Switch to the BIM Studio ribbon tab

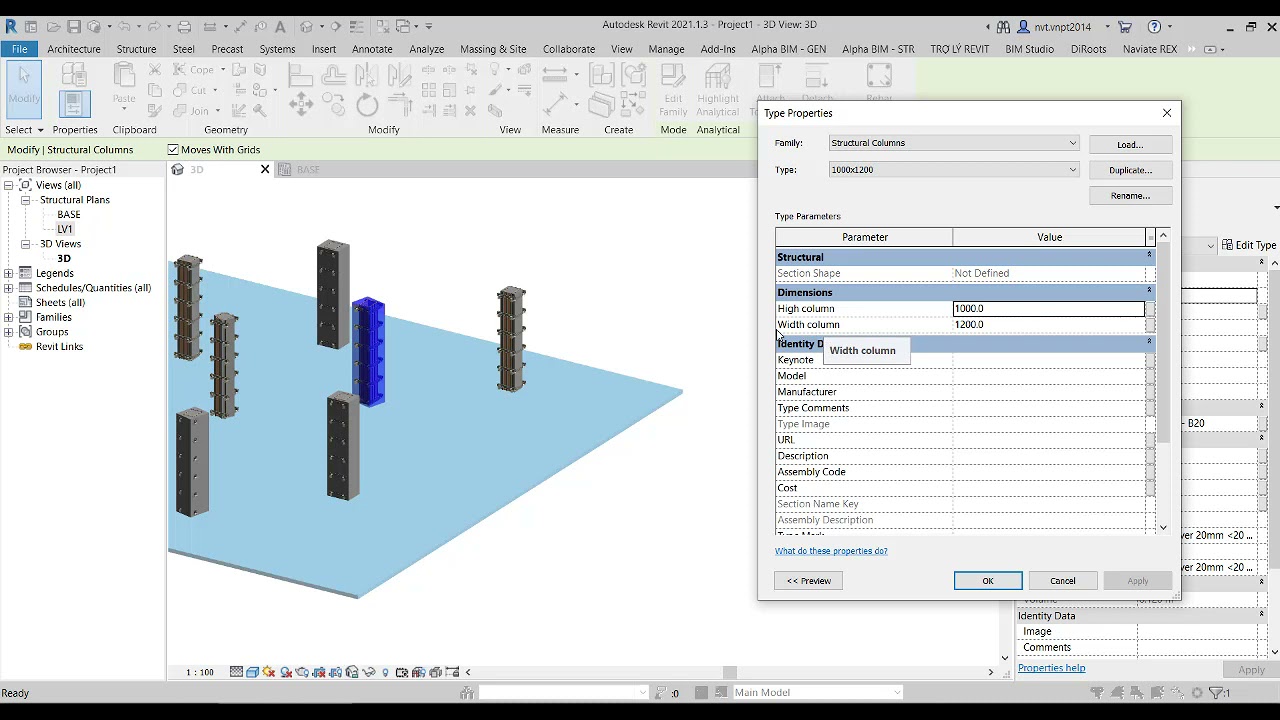[1030, 49]
